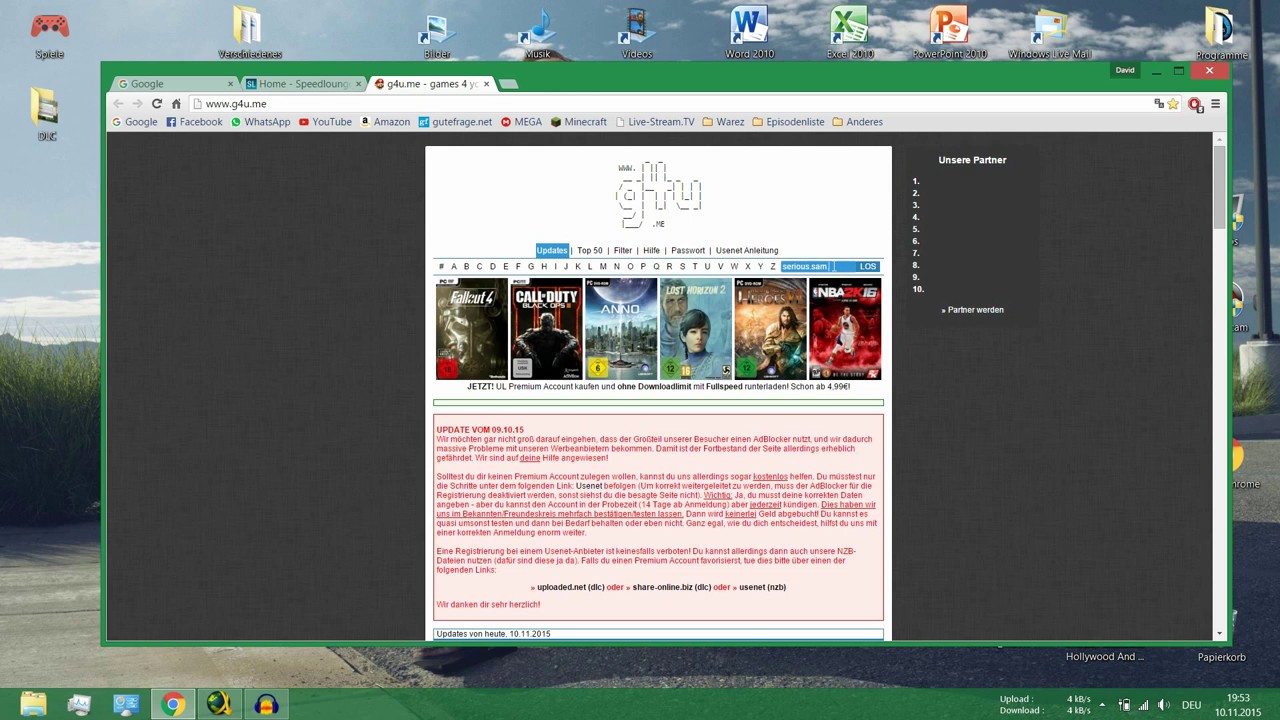This screenshot has height=720, width=1280.
Task: Open network signal tray icon
Action: tap(1143, 705)
